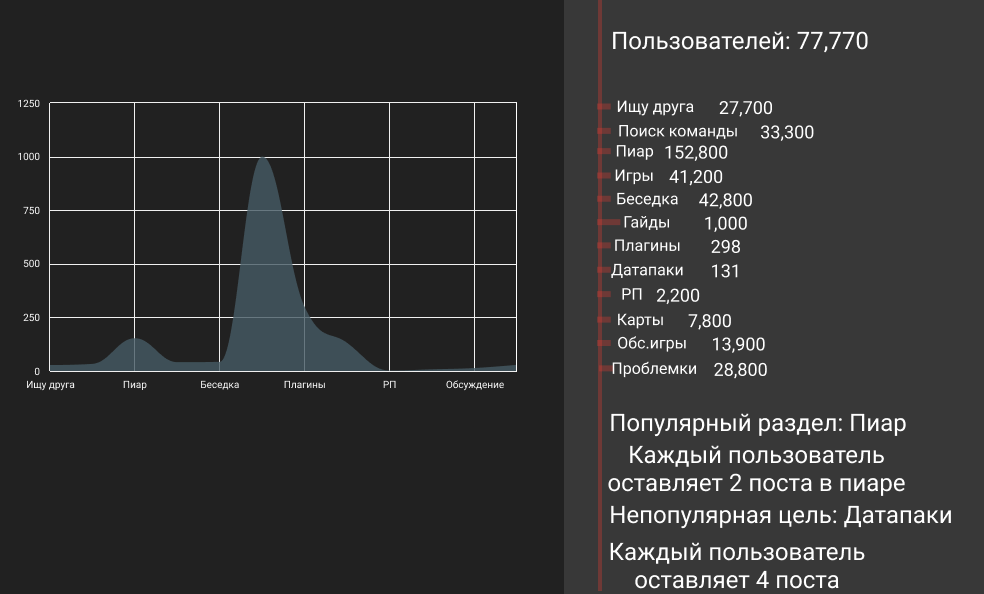This screenshot has width=984, height=594.
Task: Select the 'Игры' label
Action: point(634,176)
